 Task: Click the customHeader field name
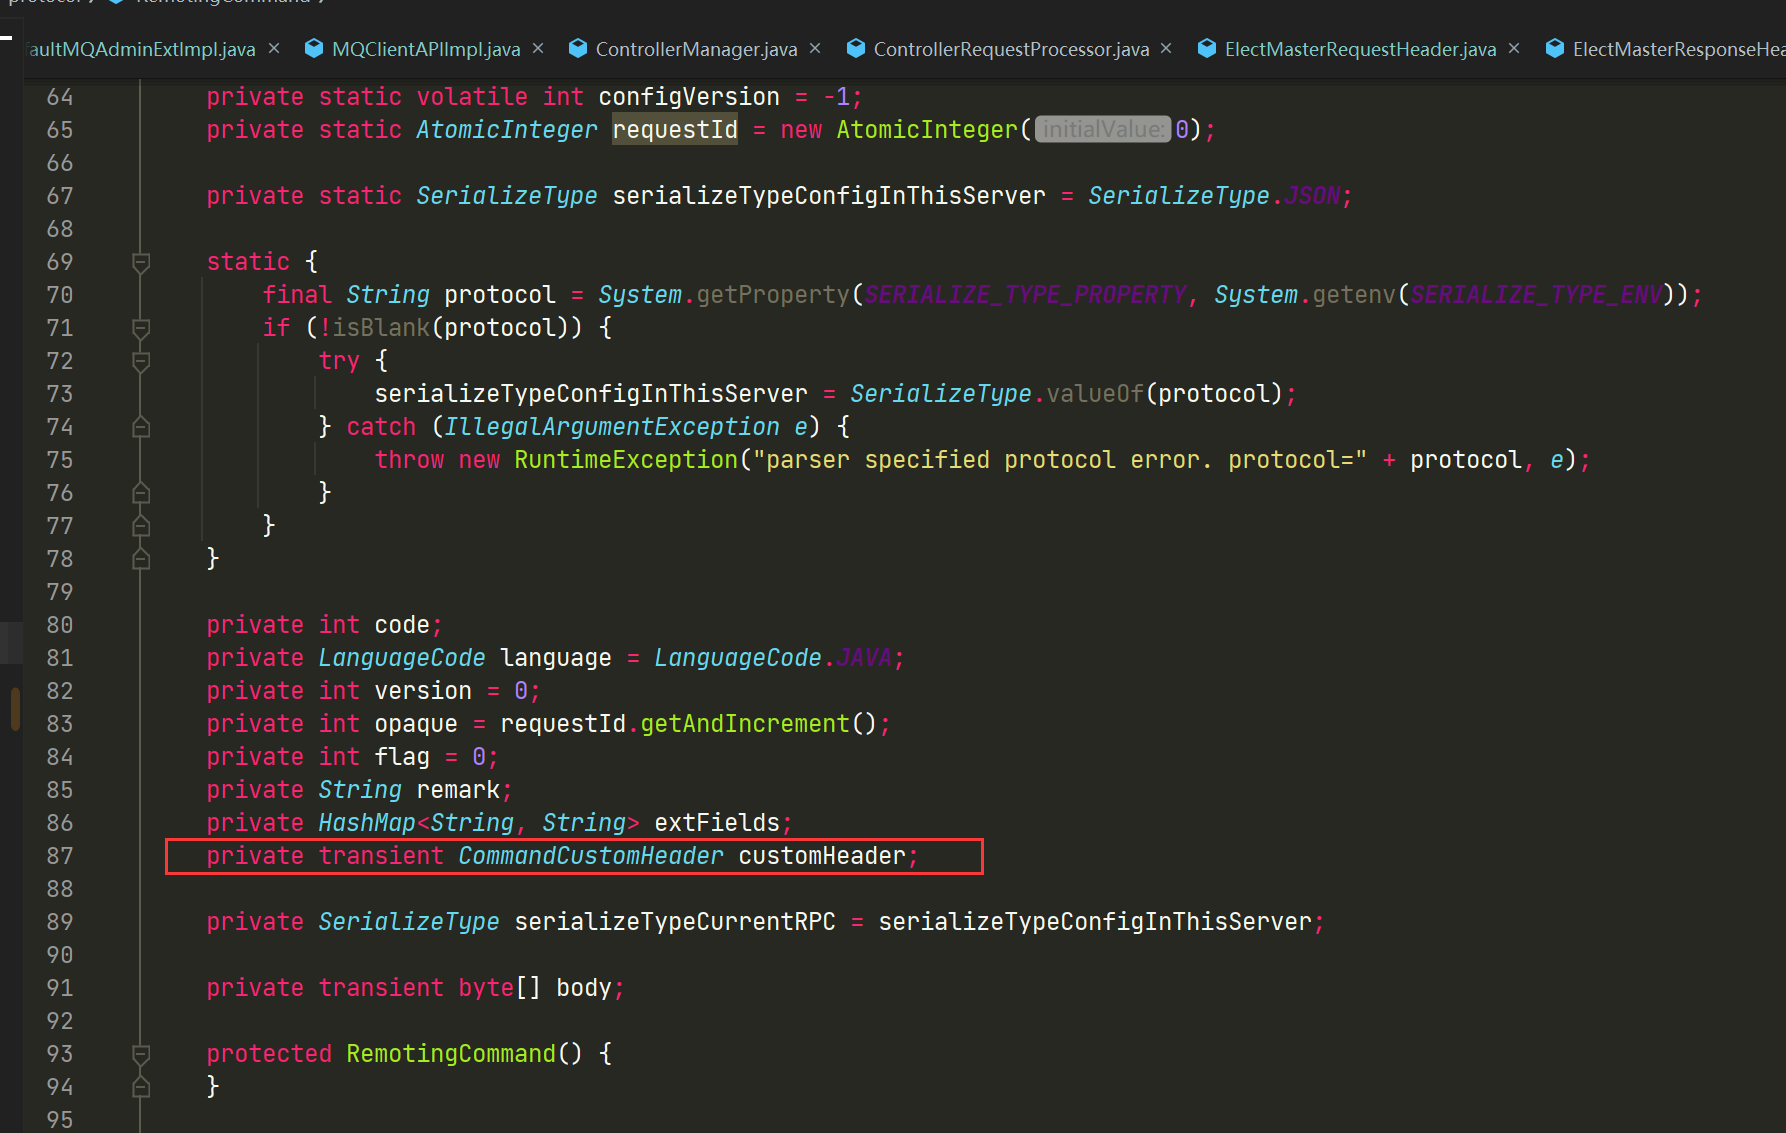click(x=822, y=856)
